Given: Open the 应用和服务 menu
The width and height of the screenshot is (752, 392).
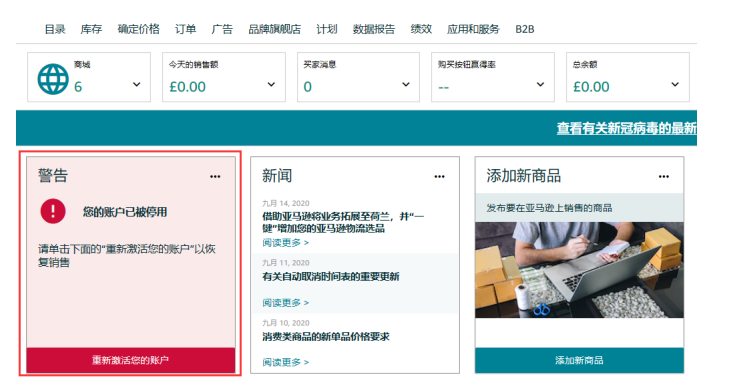Looking at the screenshot, I should tap(473, 29).
